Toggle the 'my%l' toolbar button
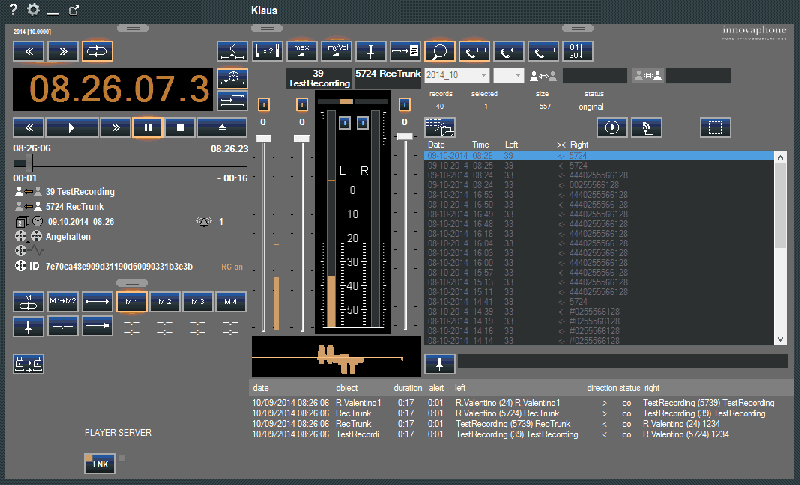 point(337,52)
